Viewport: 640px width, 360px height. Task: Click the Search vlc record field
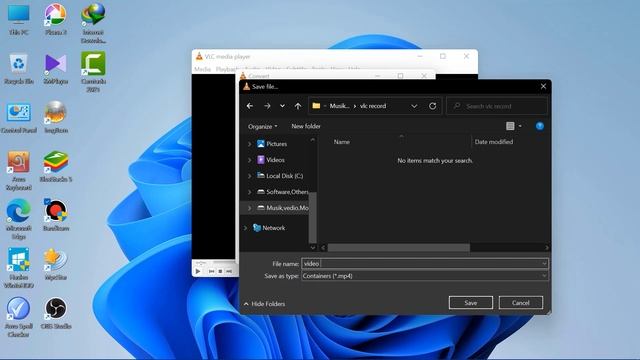tap(497, 106)
